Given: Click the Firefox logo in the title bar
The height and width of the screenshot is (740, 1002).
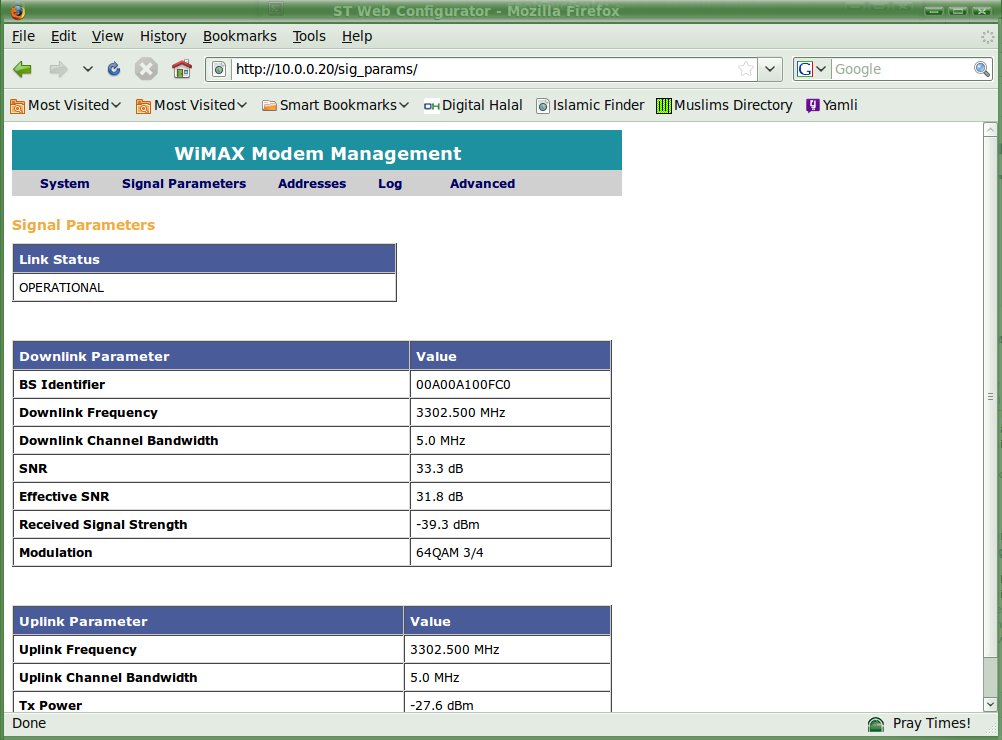Looking at the screenshot, I should [17, 11].
